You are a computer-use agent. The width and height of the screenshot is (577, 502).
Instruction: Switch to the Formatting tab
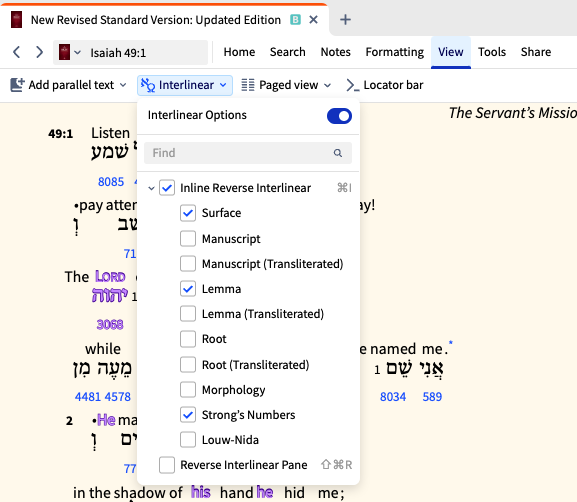point(394,52)
